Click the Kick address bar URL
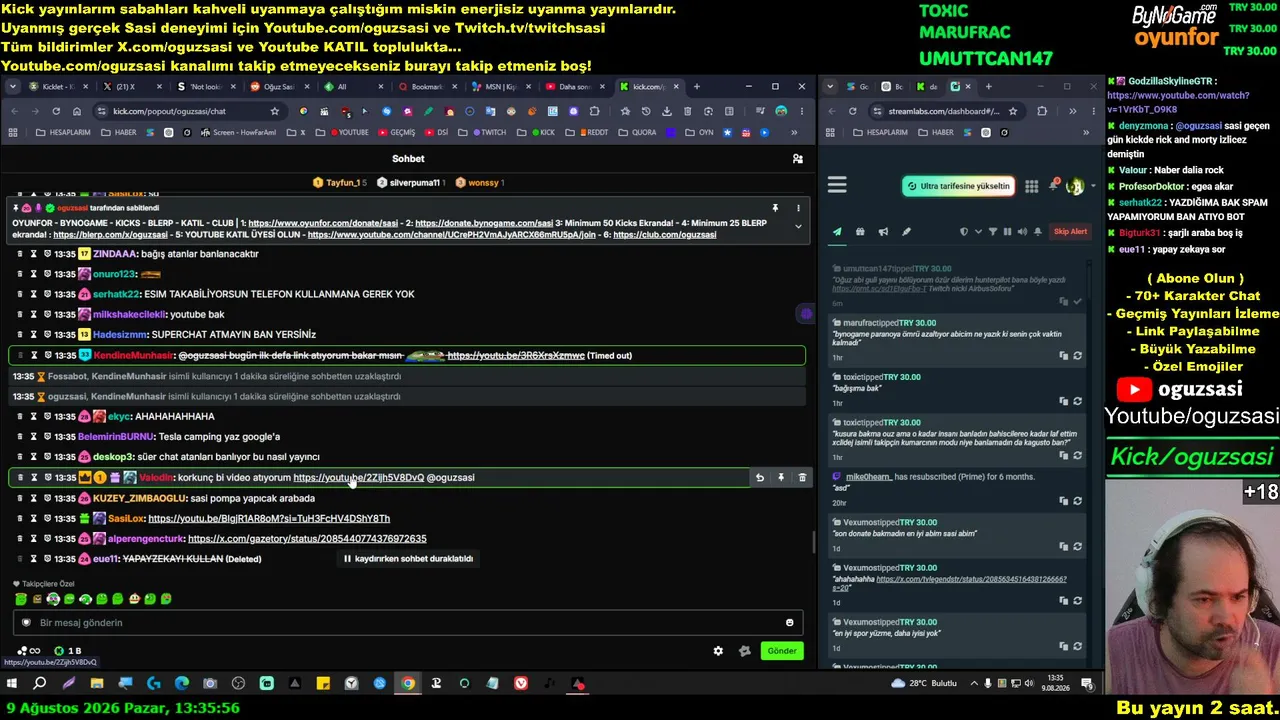Viewport: 1280px width, 720px height. [170, 111]
